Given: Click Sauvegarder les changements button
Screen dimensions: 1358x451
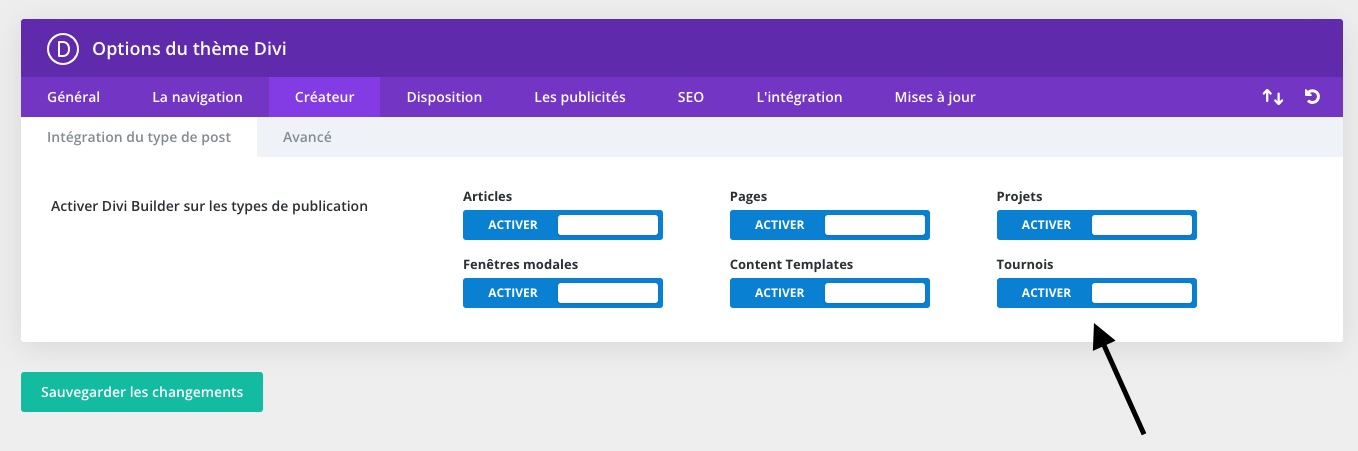Looking at the screenshot, I should point(142,392).
